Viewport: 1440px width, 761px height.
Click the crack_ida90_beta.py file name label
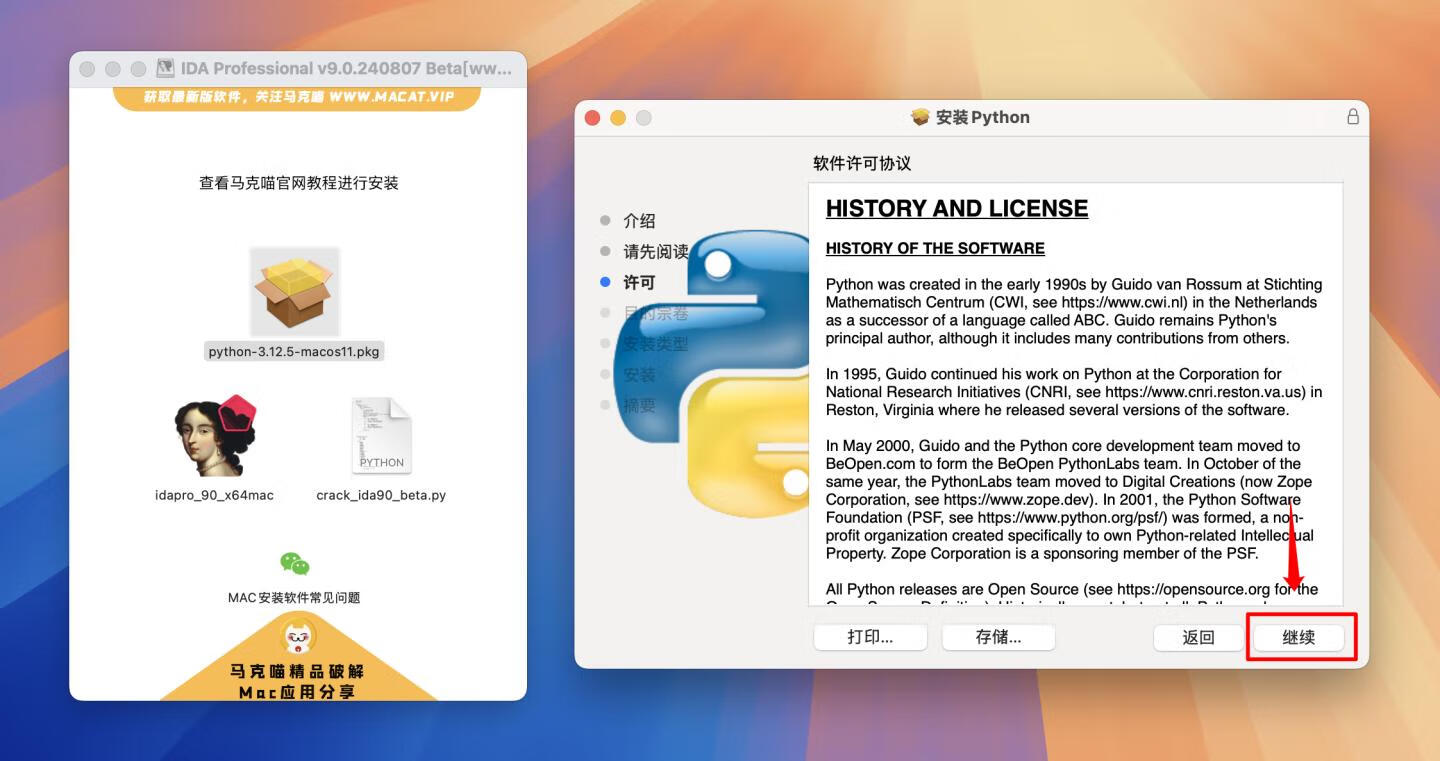click(381, 495)
